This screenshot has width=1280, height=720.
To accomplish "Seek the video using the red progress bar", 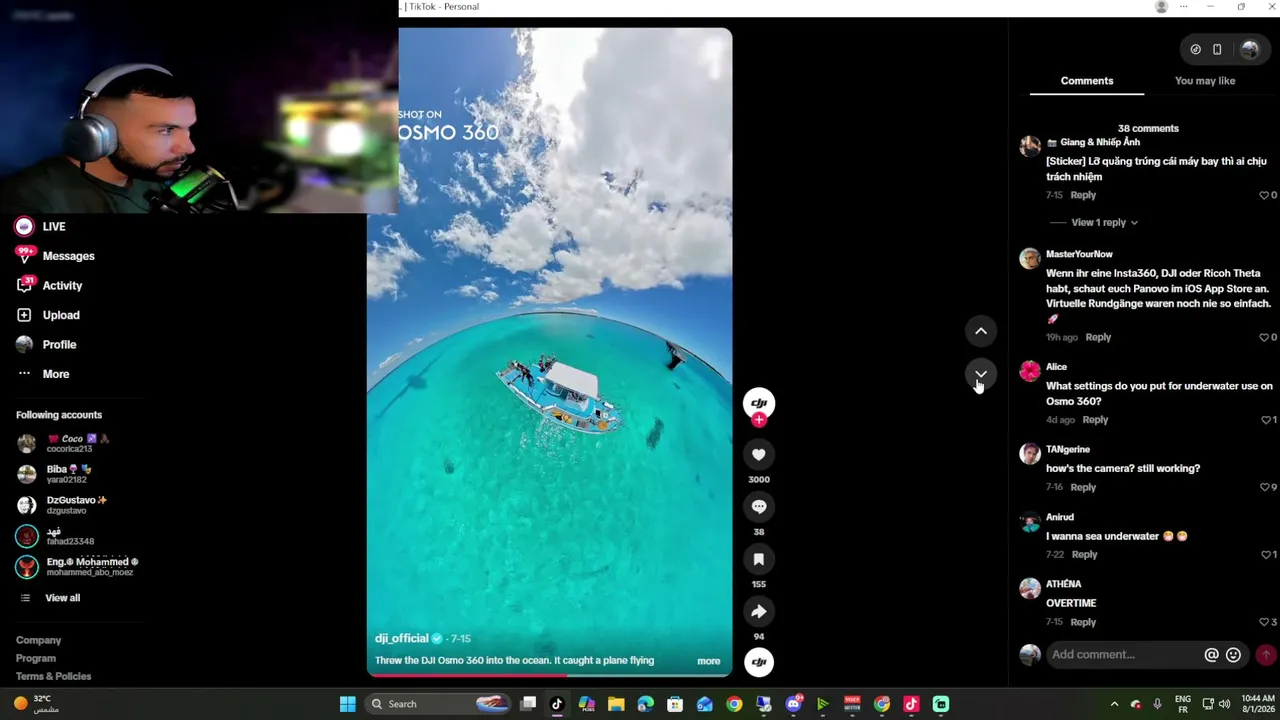I will 549,675.
